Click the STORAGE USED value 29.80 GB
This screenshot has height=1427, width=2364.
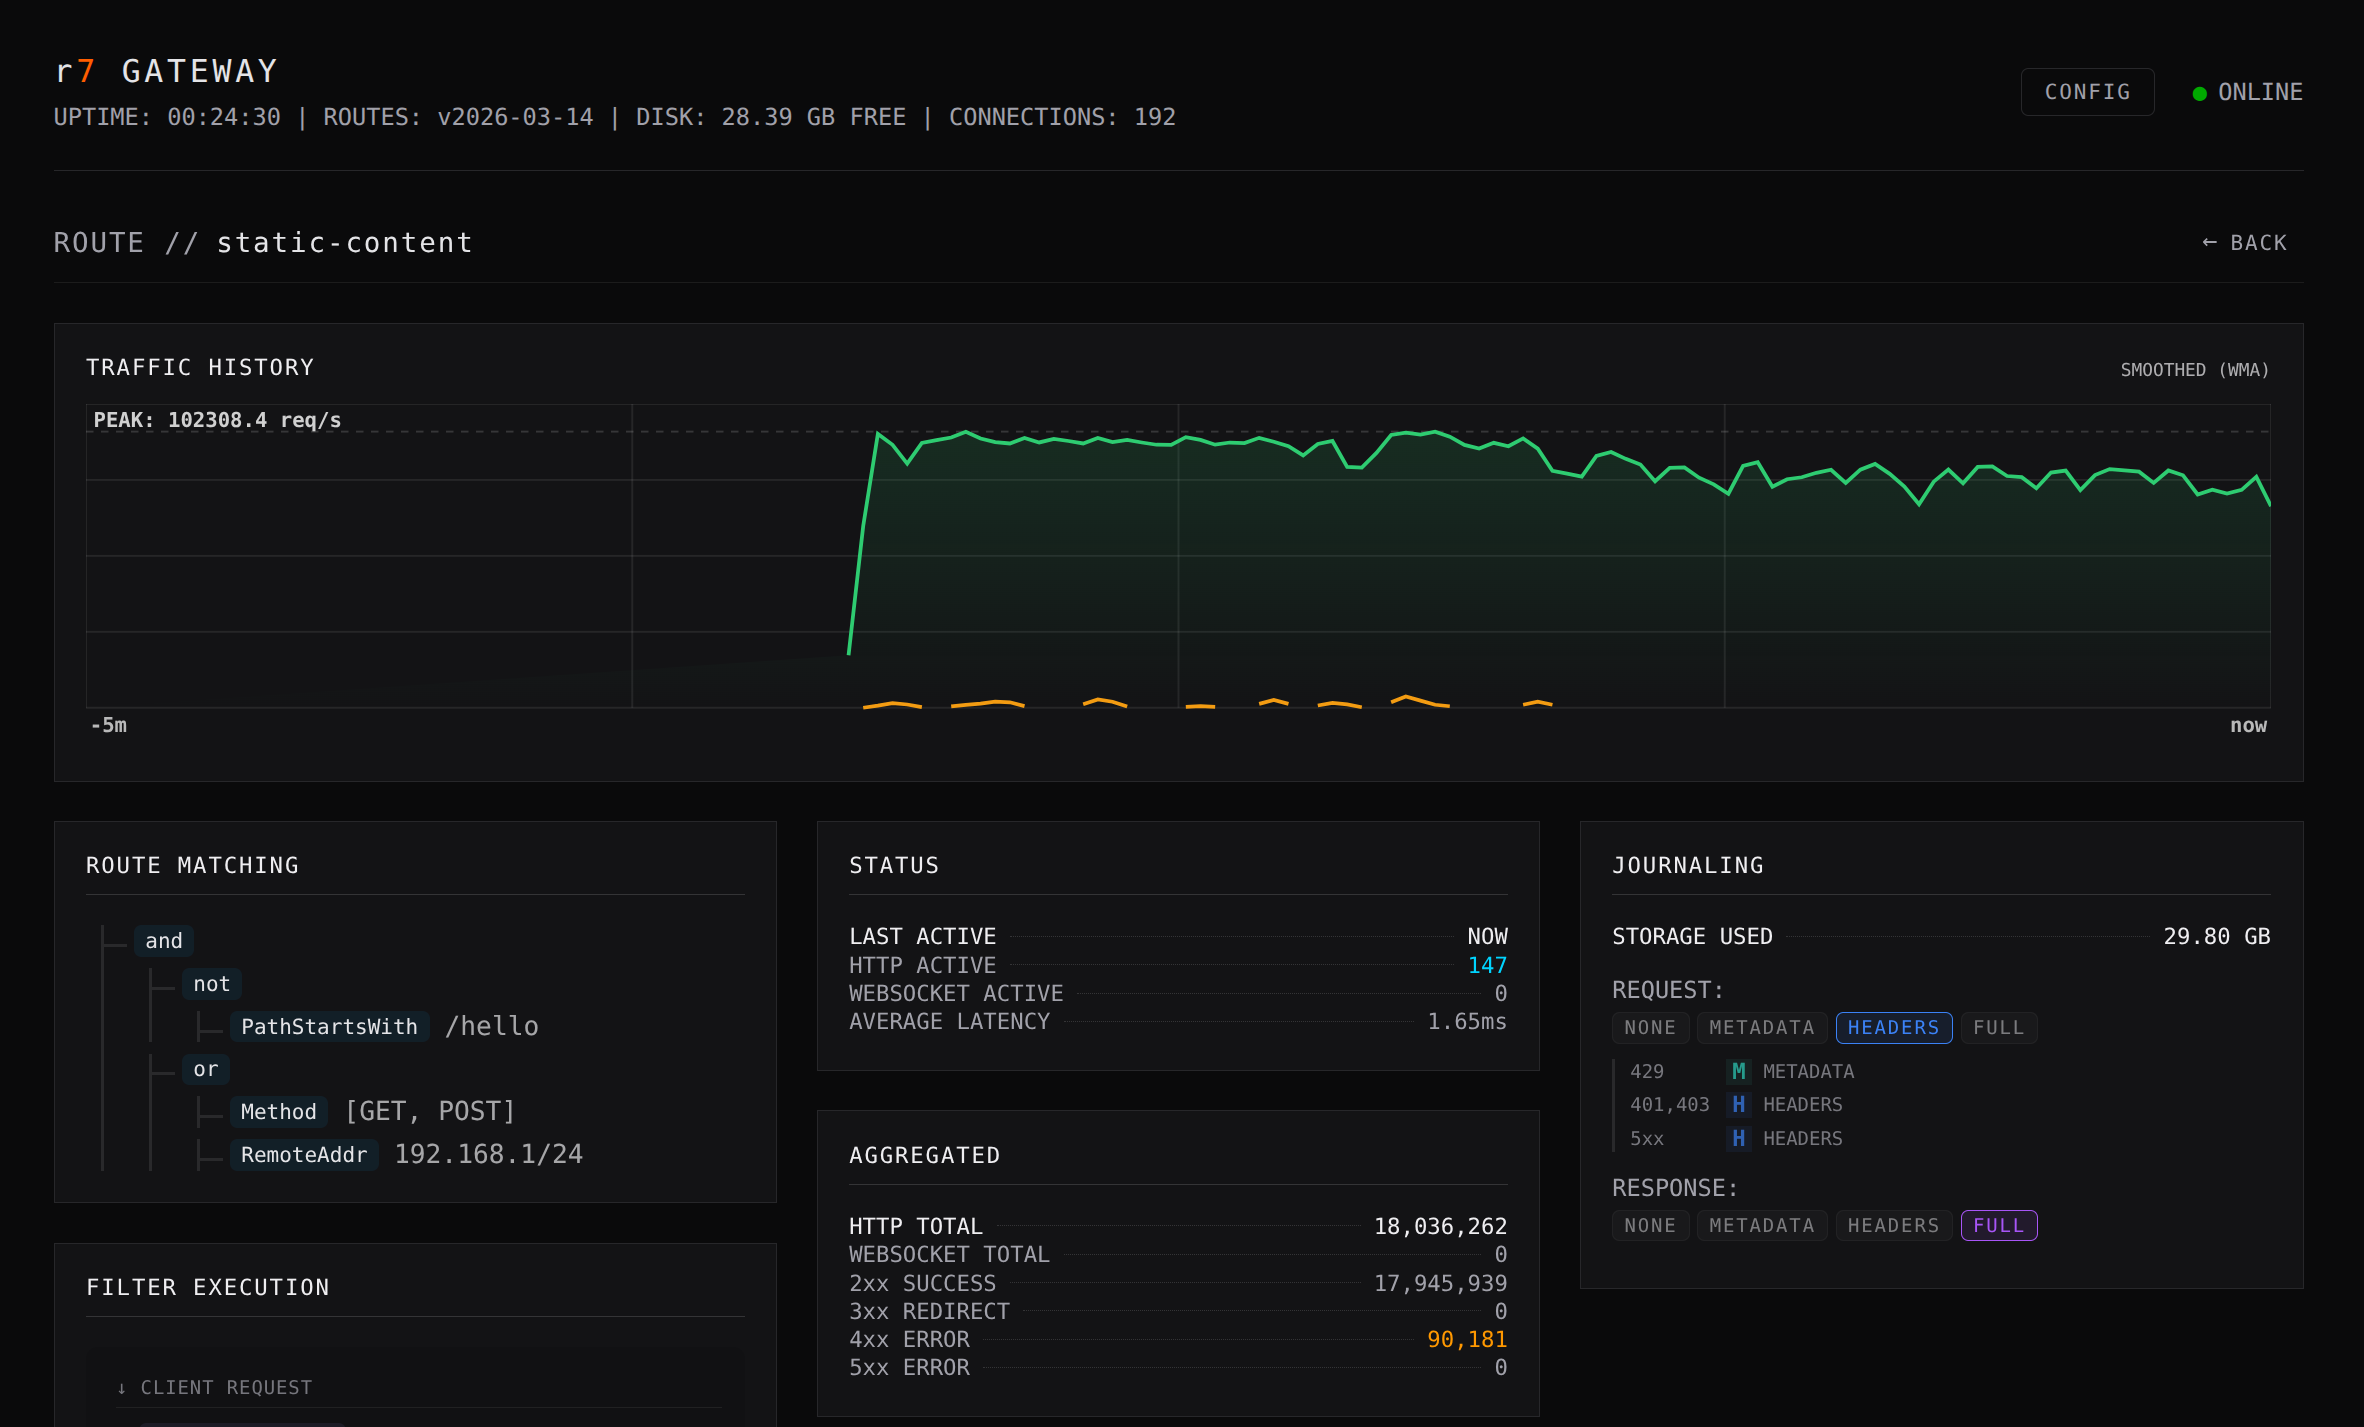pyautogui.click(x=2216, y=936)
